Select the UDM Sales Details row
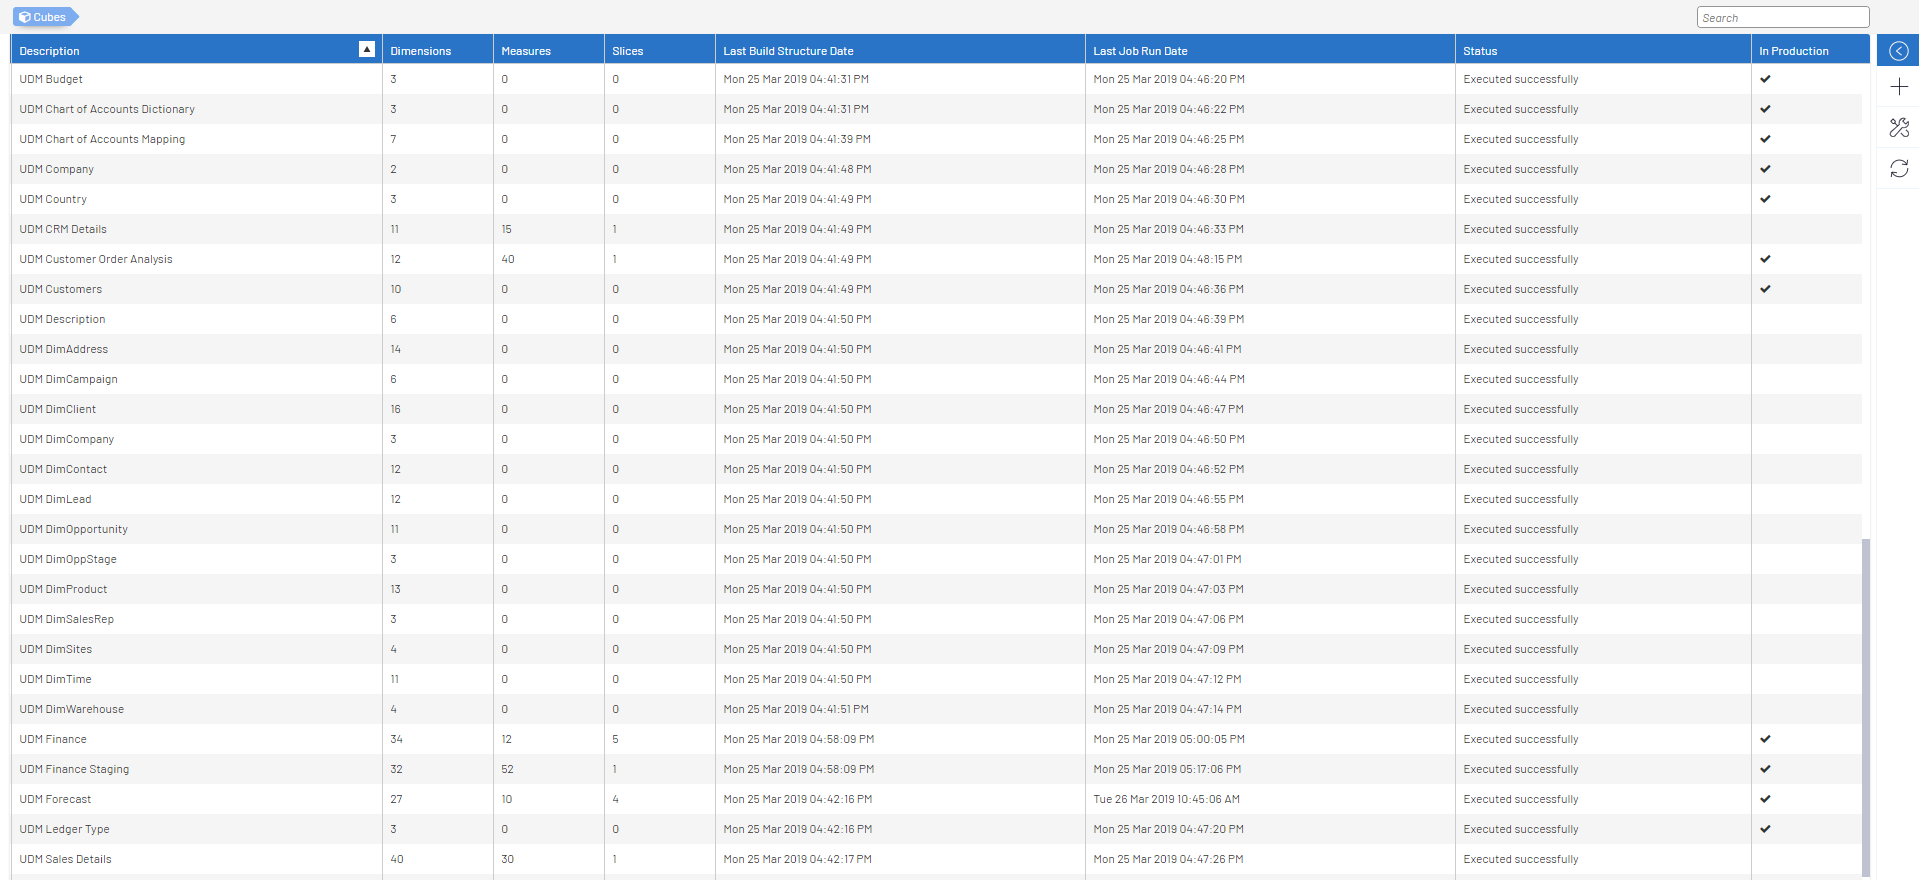1919x880 pixels. pos(66,859)
